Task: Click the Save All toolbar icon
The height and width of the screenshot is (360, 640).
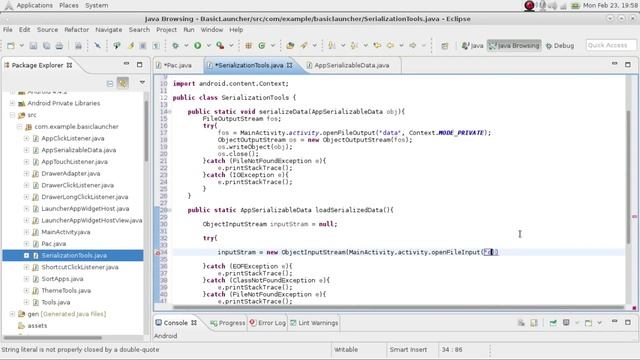Action: [46, 46]
